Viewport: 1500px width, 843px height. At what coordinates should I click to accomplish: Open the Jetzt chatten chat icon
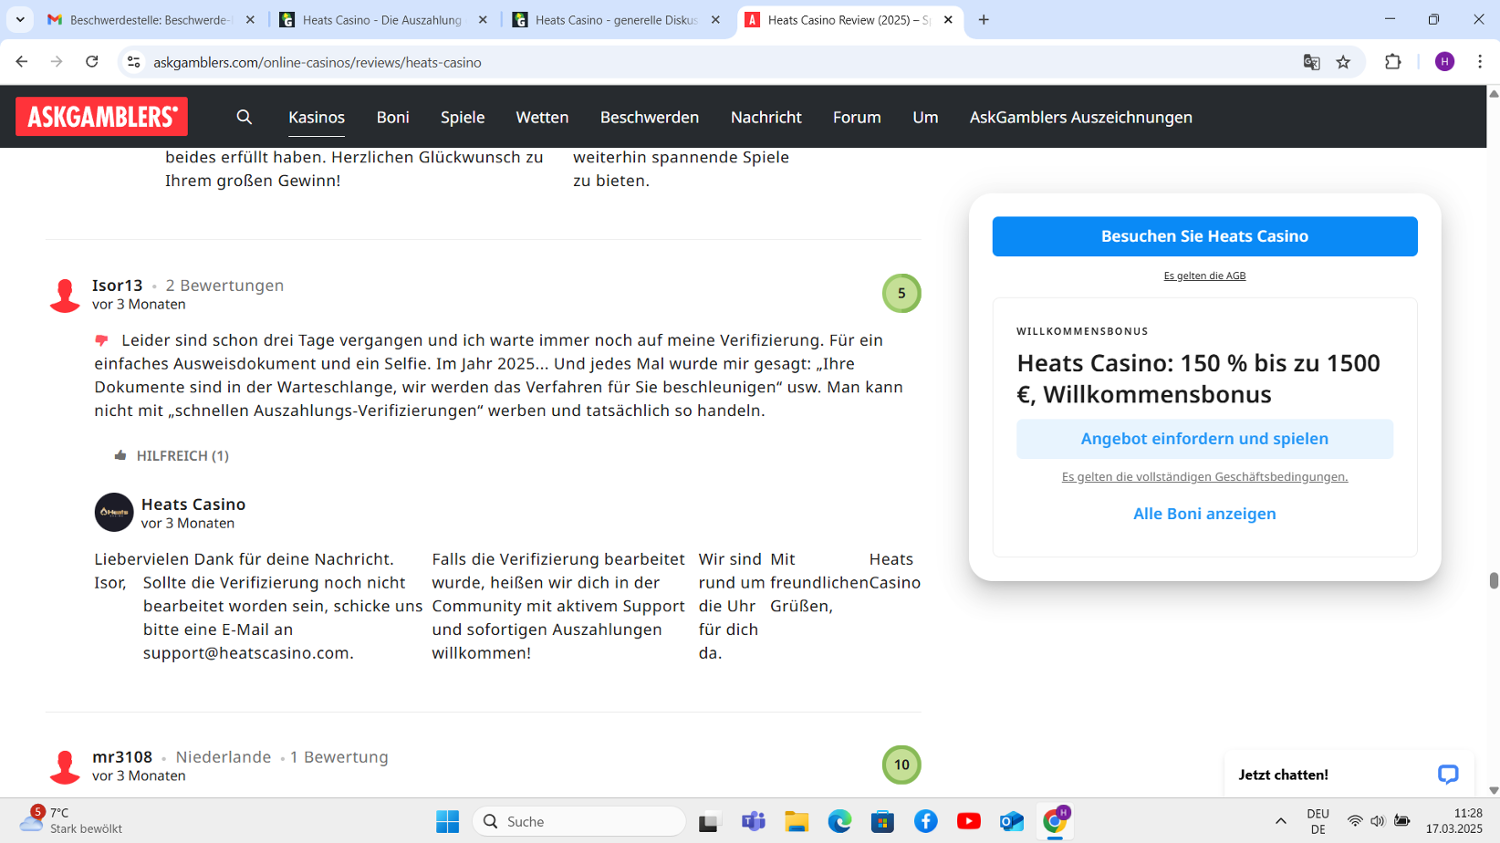pos(1447,774)
